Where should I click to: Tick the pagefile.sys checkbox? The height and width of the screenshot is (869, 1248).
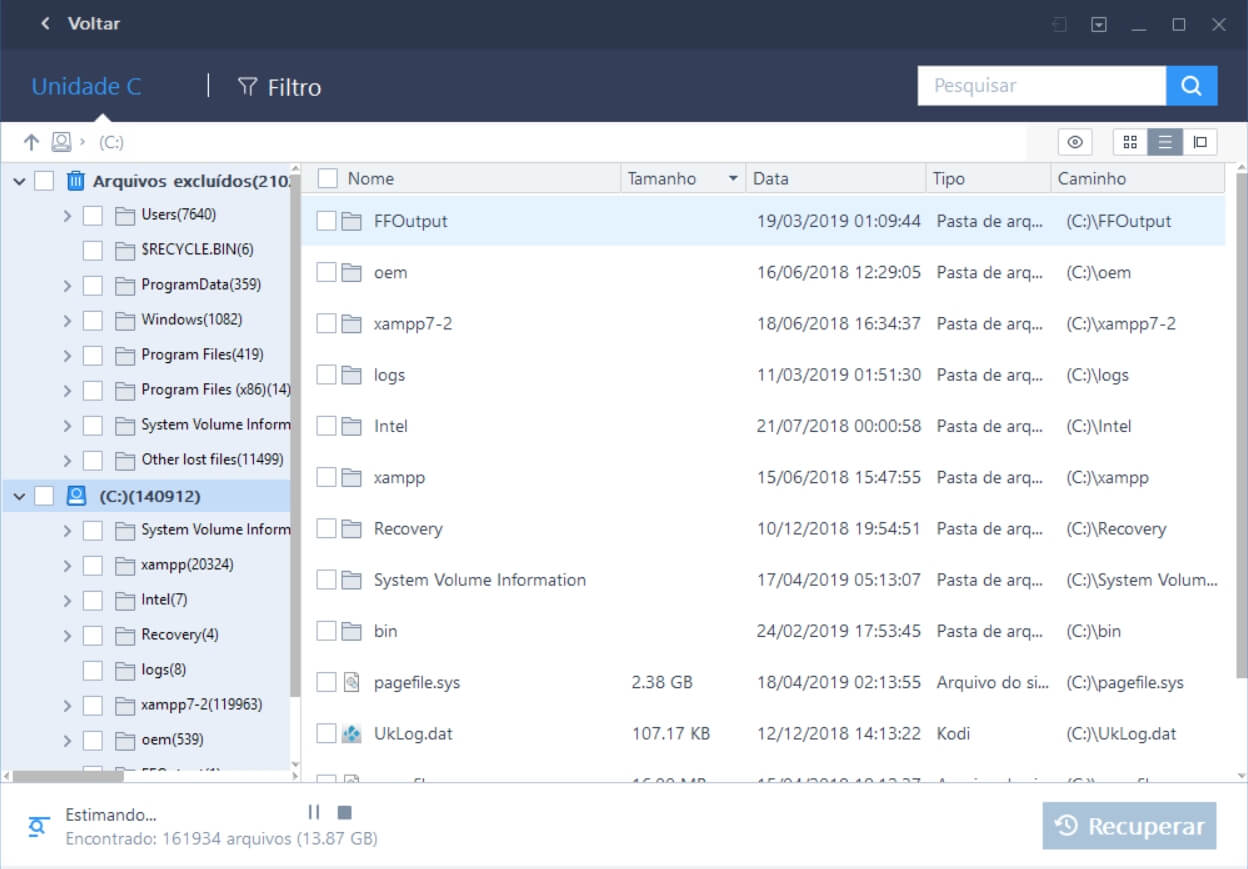click(x=326, y=682)
